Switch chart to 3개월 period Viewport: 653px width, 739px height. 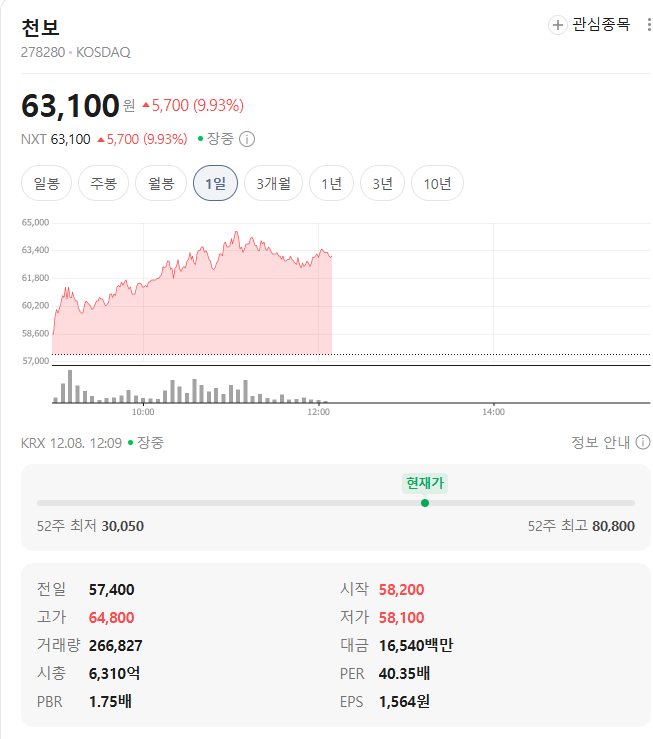[273, 183]
